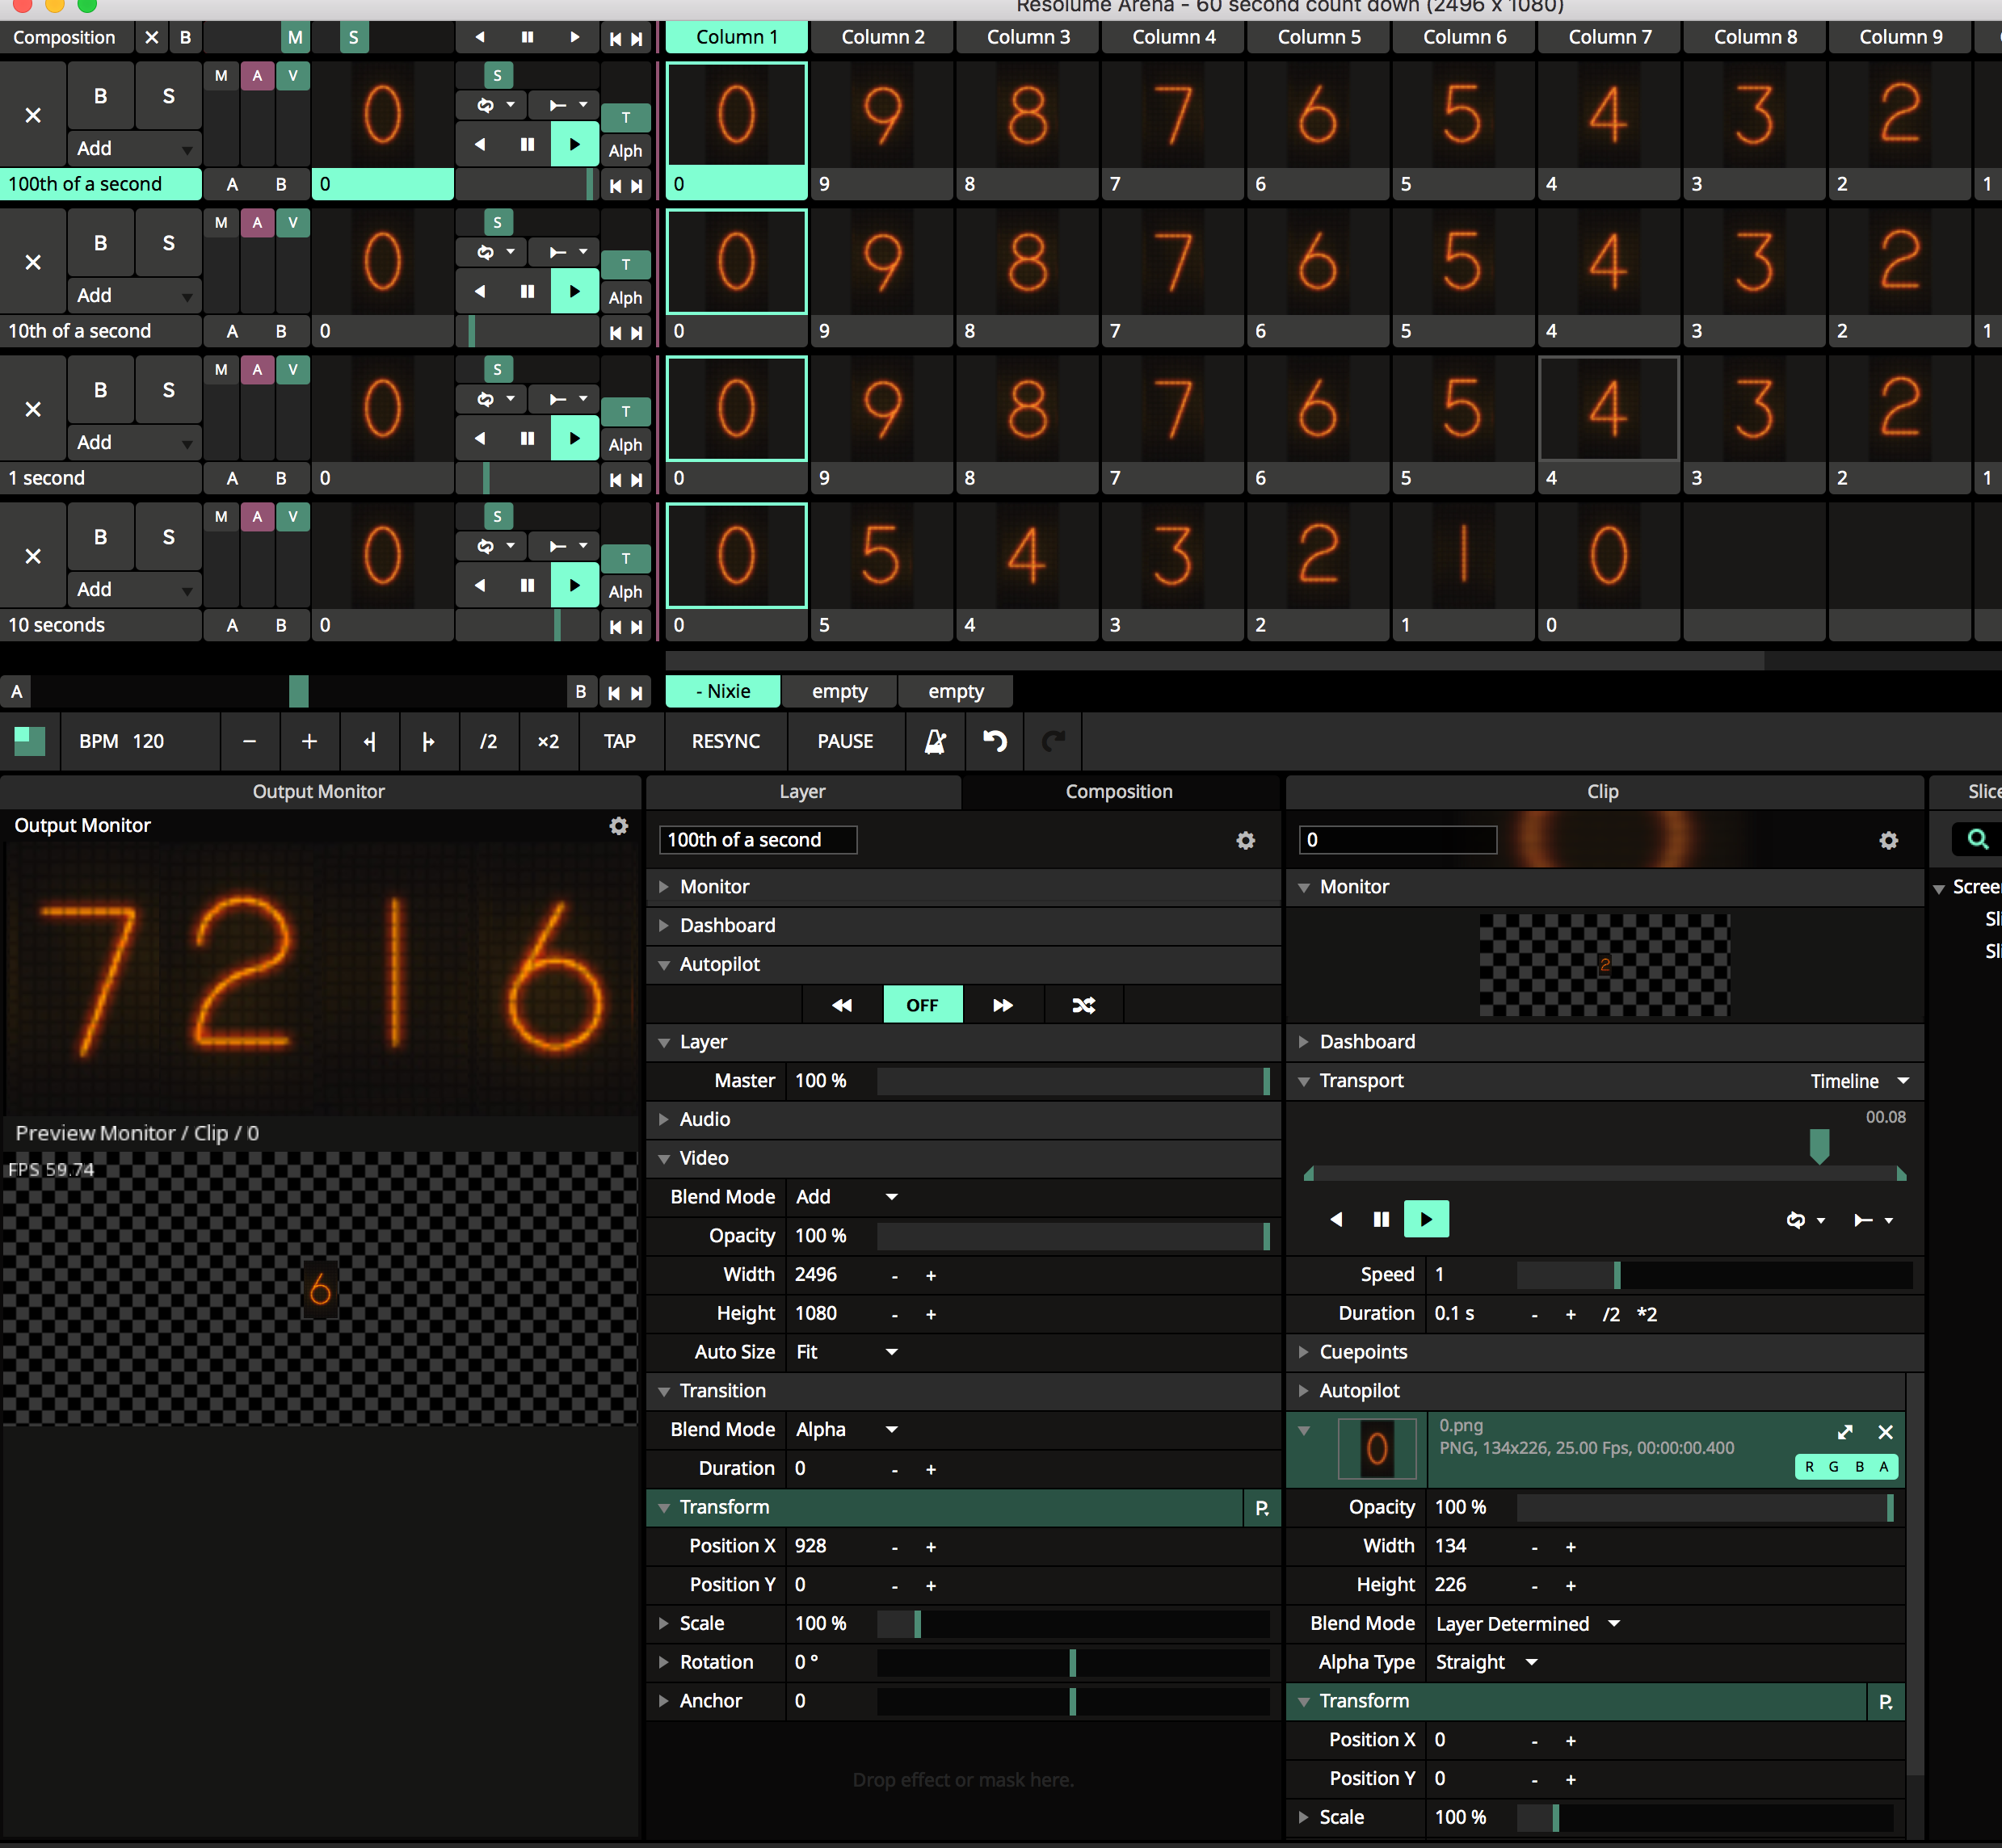The image size is (2002, 1848).
Task: Click autopilot random shuffle icon
Action: [1083, 1005]
